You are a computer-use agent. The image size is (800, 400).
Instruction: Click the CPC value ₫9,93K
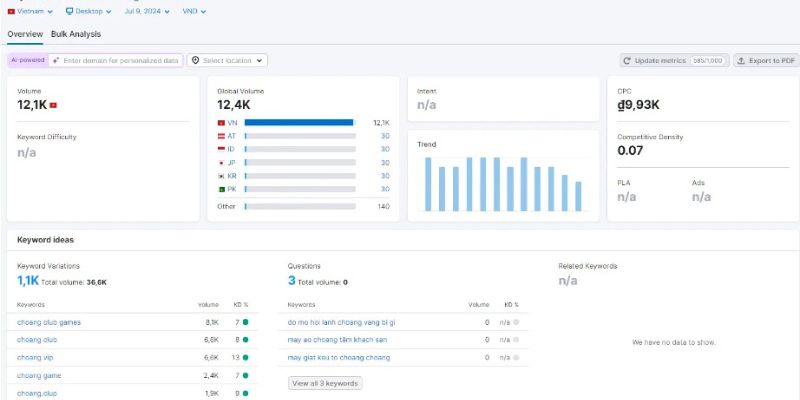point(638,105)
